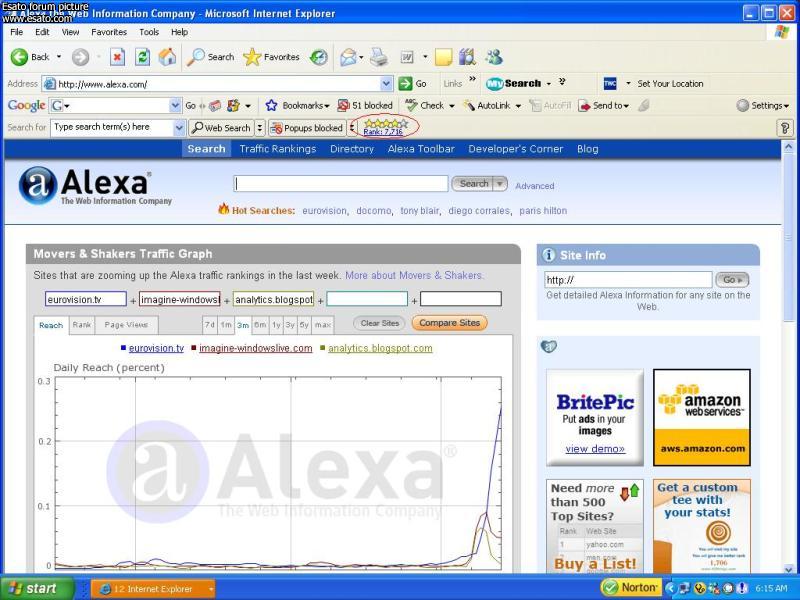Open the Tools menu
The height and width of the screenshot is (600, 800).
[x=149, y=32]
